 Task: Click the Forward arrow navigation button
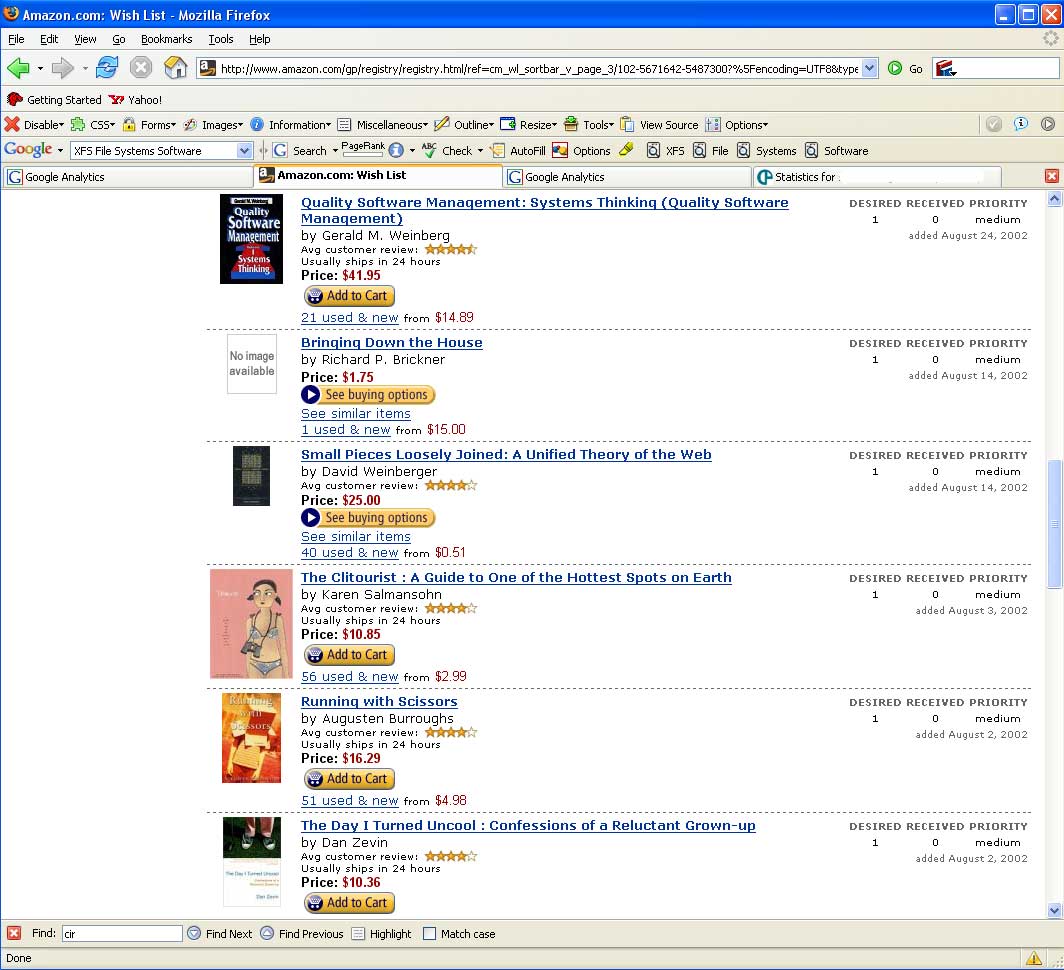[x=62, y=68]
